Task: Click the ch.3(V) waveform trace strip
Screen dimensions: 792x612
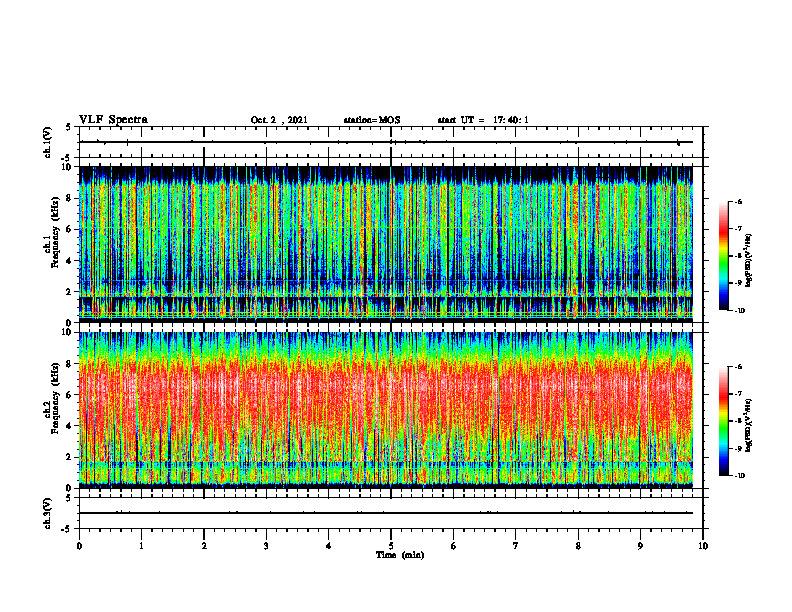Action: click(x=386, y=513)
